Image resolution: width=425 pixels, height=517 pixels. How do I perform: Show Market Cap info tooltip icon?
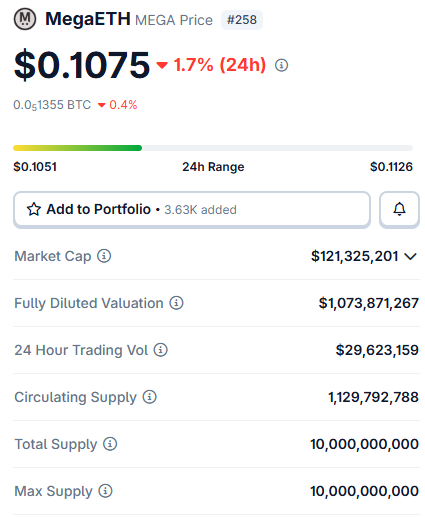(x=104, y=256)
